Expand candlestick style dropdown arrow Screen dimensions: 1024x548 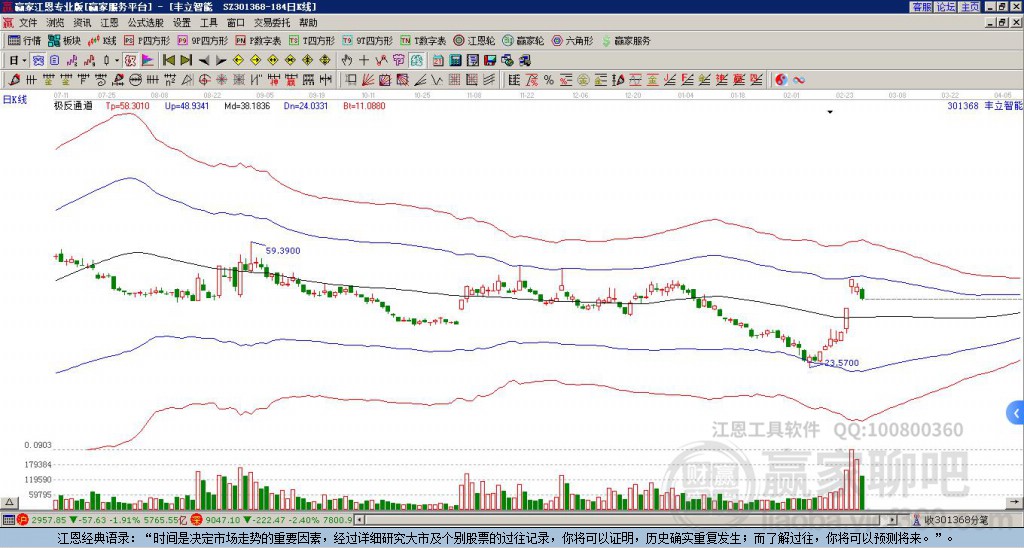(x=118, y=61)
